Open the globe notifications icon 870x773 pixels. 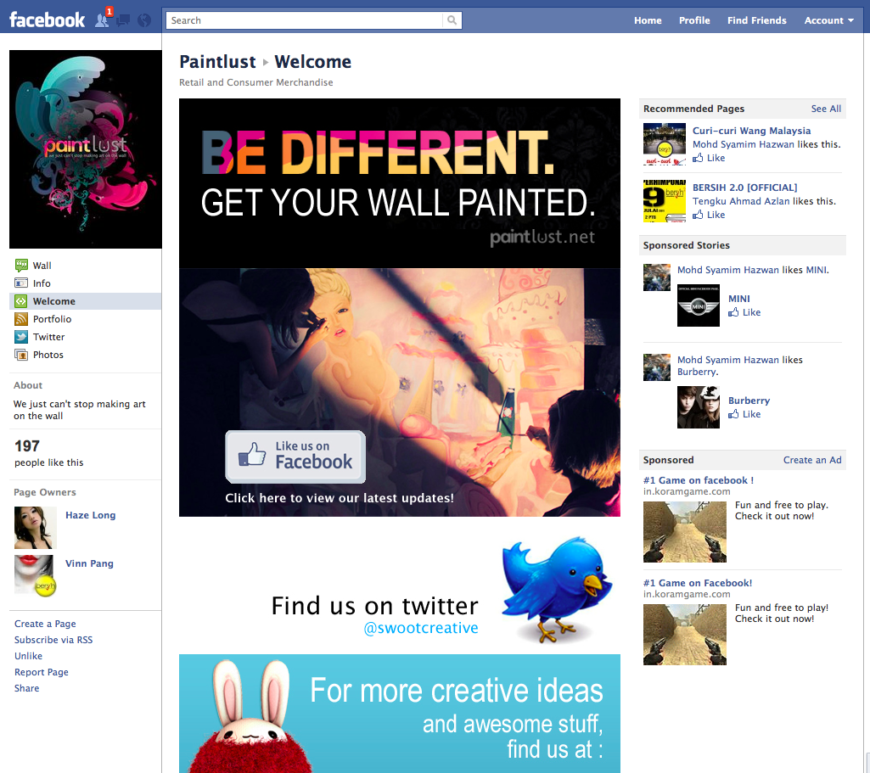pos(144,20)
